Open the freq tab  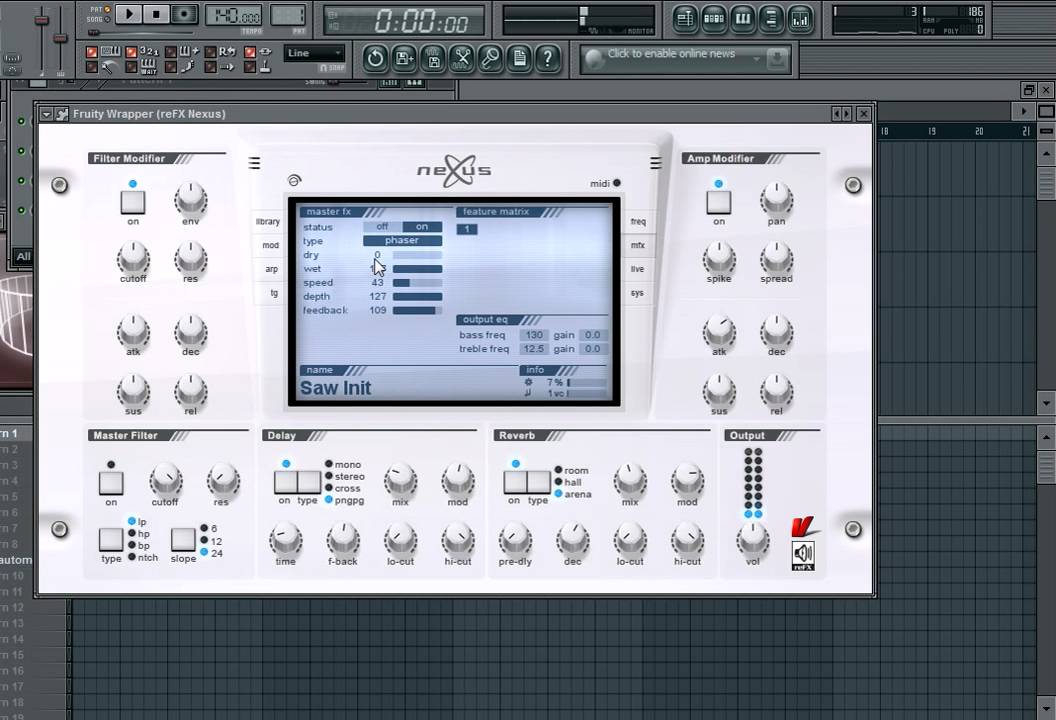click(638, 222)
